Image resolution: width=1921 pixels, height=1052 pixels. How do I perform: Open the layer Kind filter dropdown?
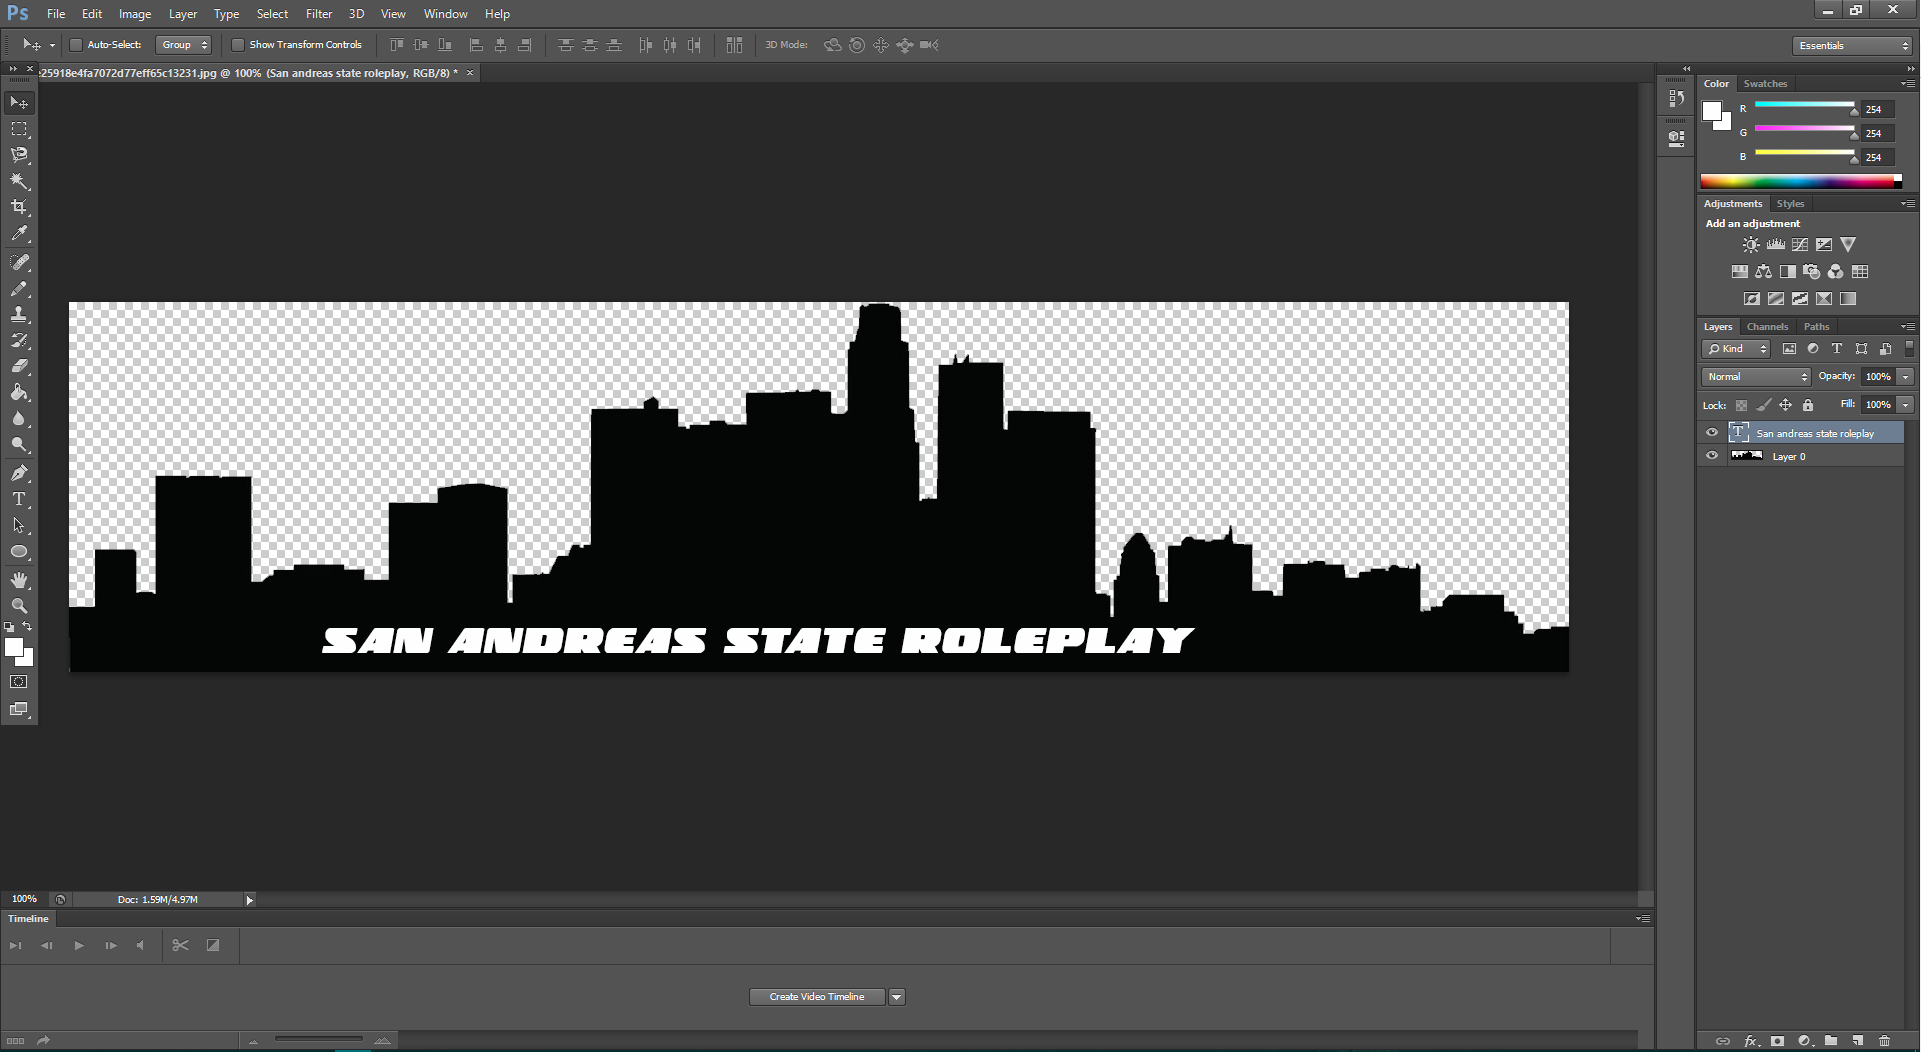click(1736, 349)
